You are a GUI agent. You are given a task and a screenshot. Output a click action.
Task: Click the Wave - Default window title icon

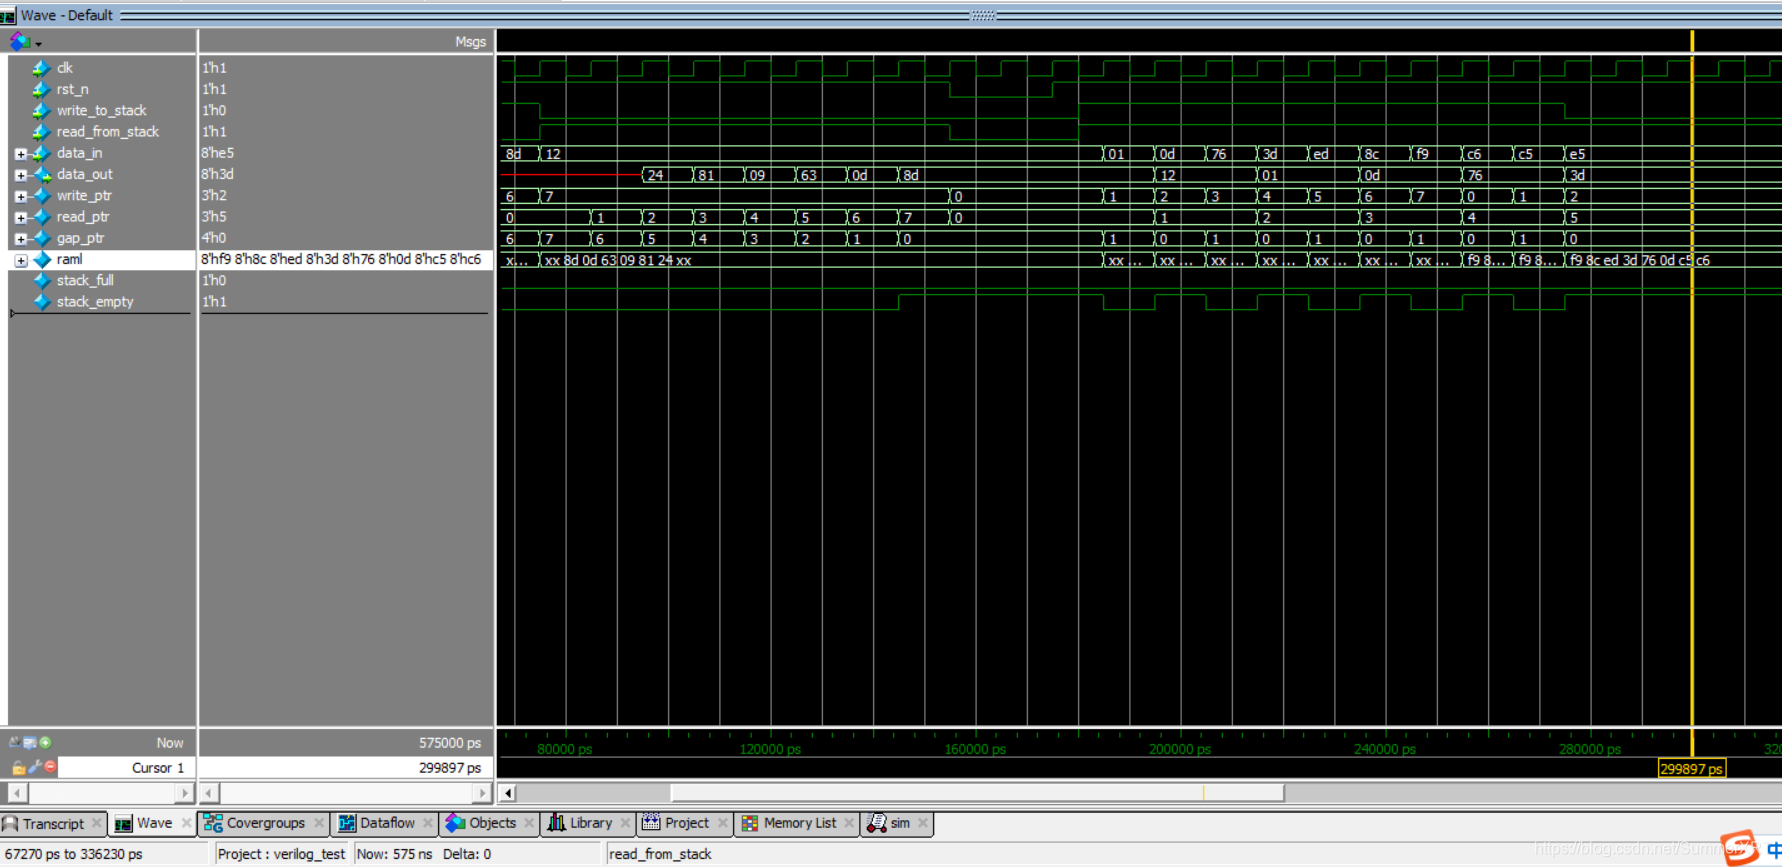(x=8, y=15)
